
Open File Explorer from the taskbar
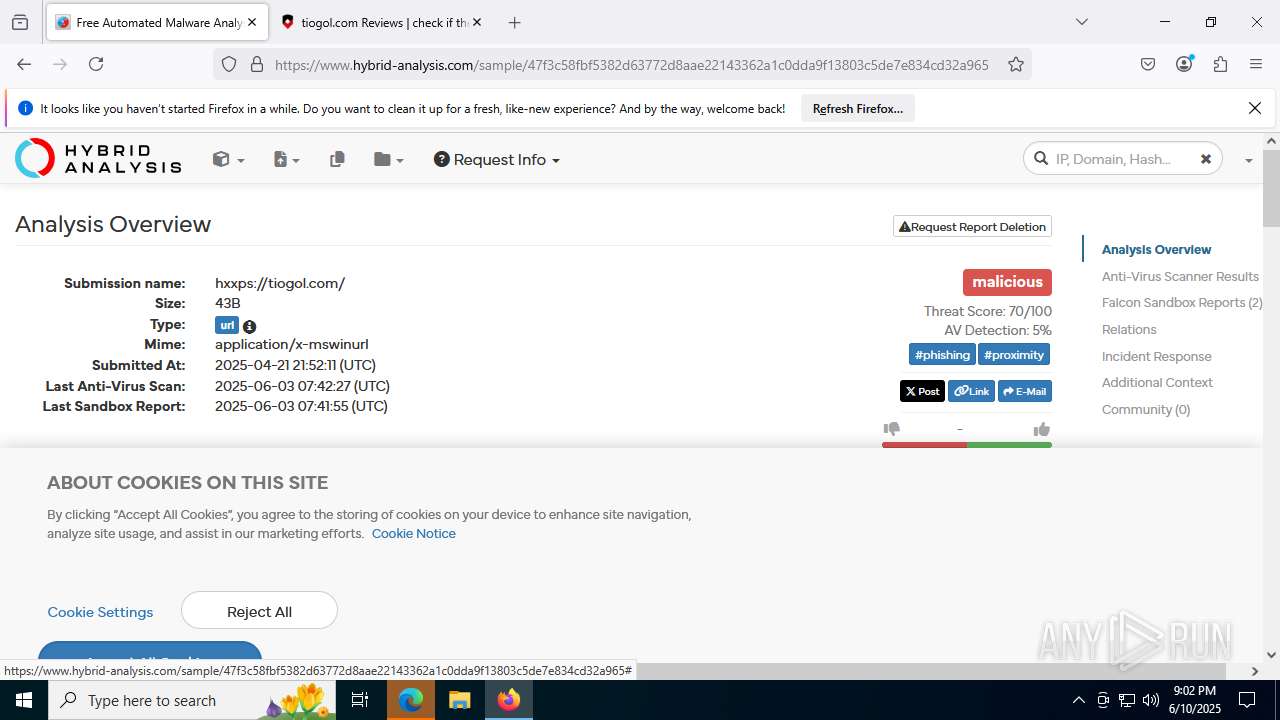[x=459, y=700]
